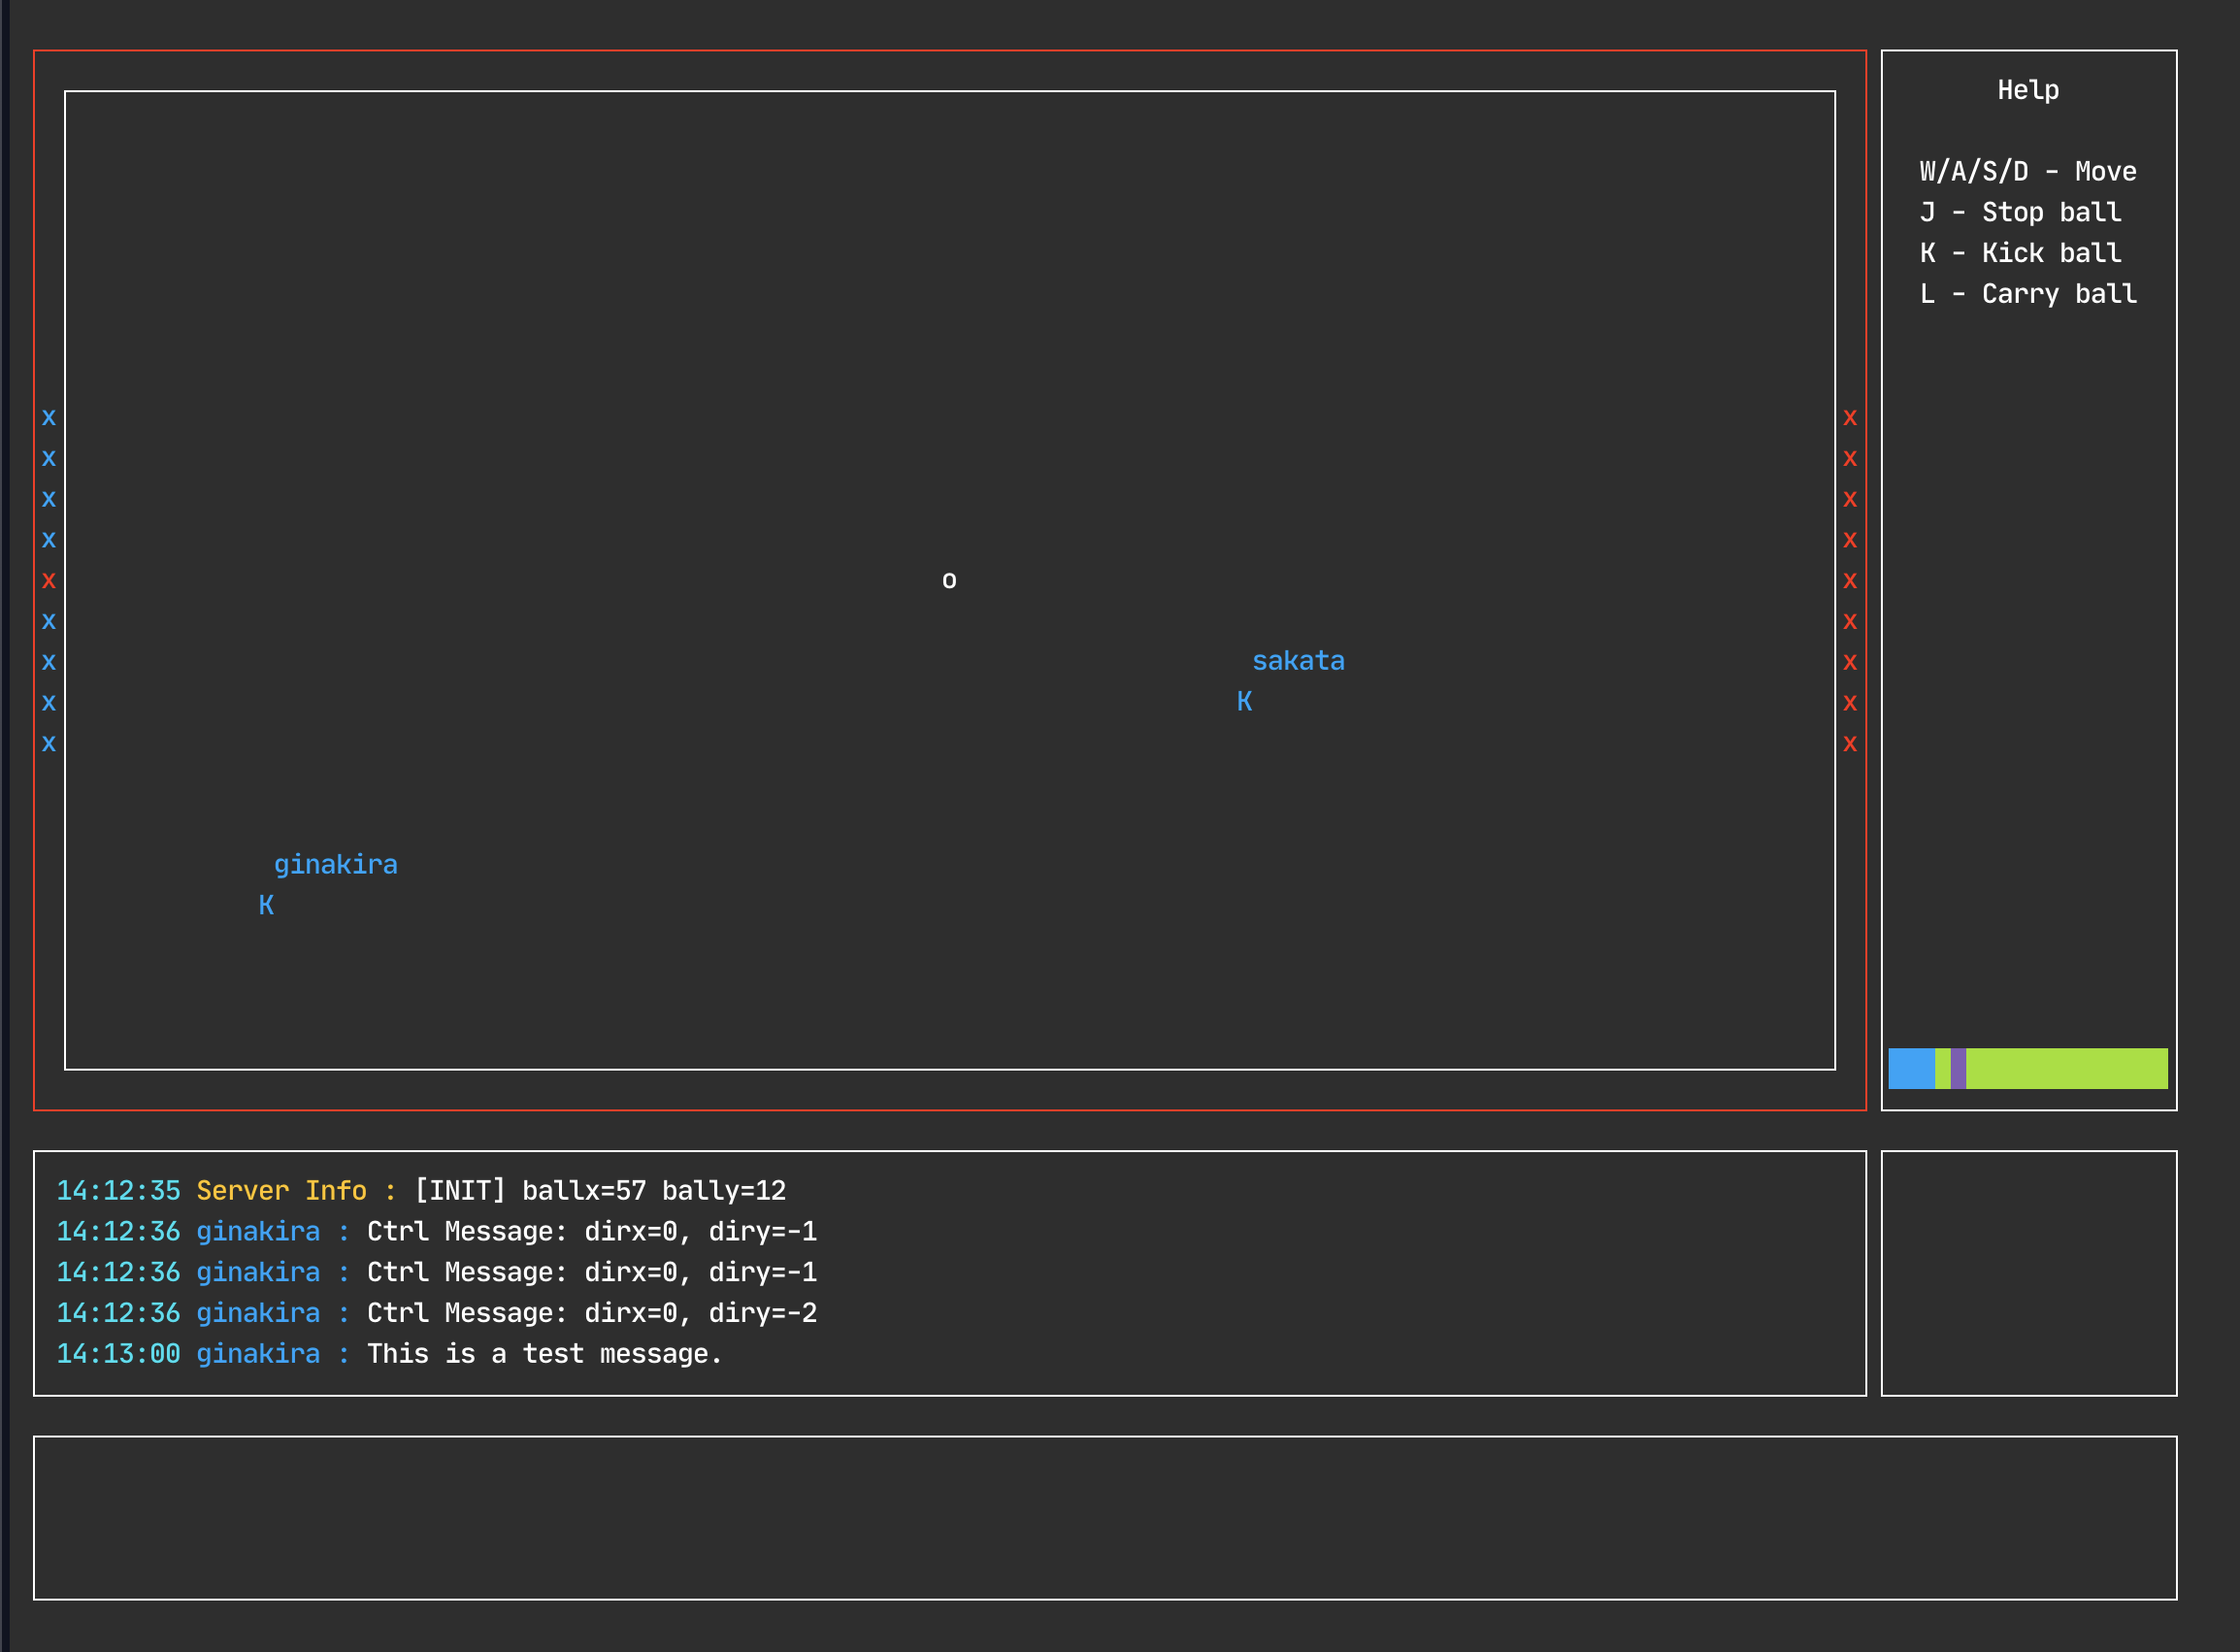Click the L - Carry ball help entry
Screen dimensions: 2240x1652
click(2027, 293)
